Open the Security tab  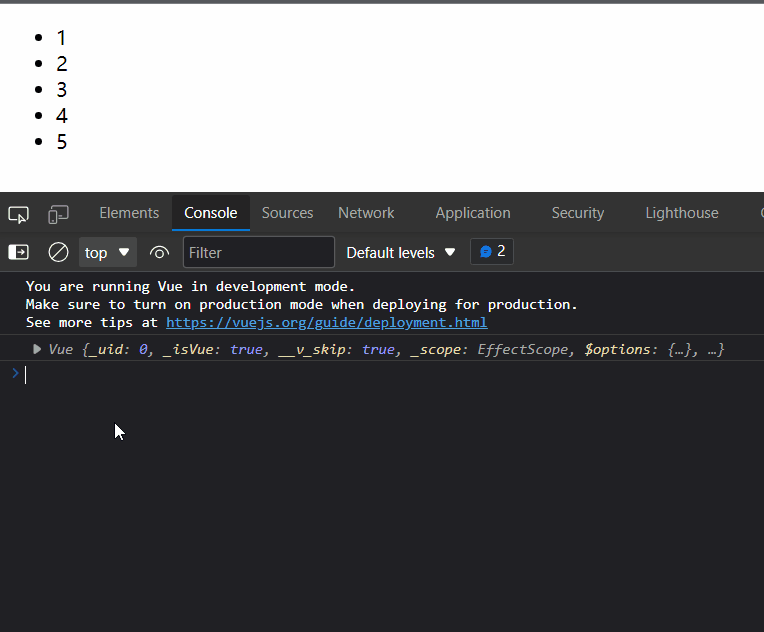578,213
